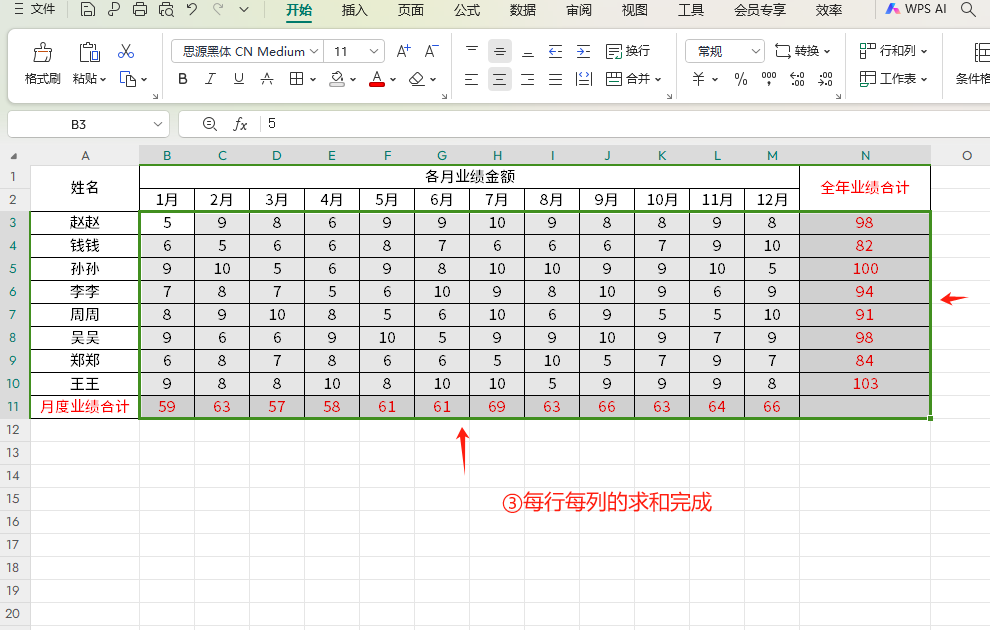
Task: Click the Format Painter brush icon
Action: pyautogui.click(x=42, y=52)
